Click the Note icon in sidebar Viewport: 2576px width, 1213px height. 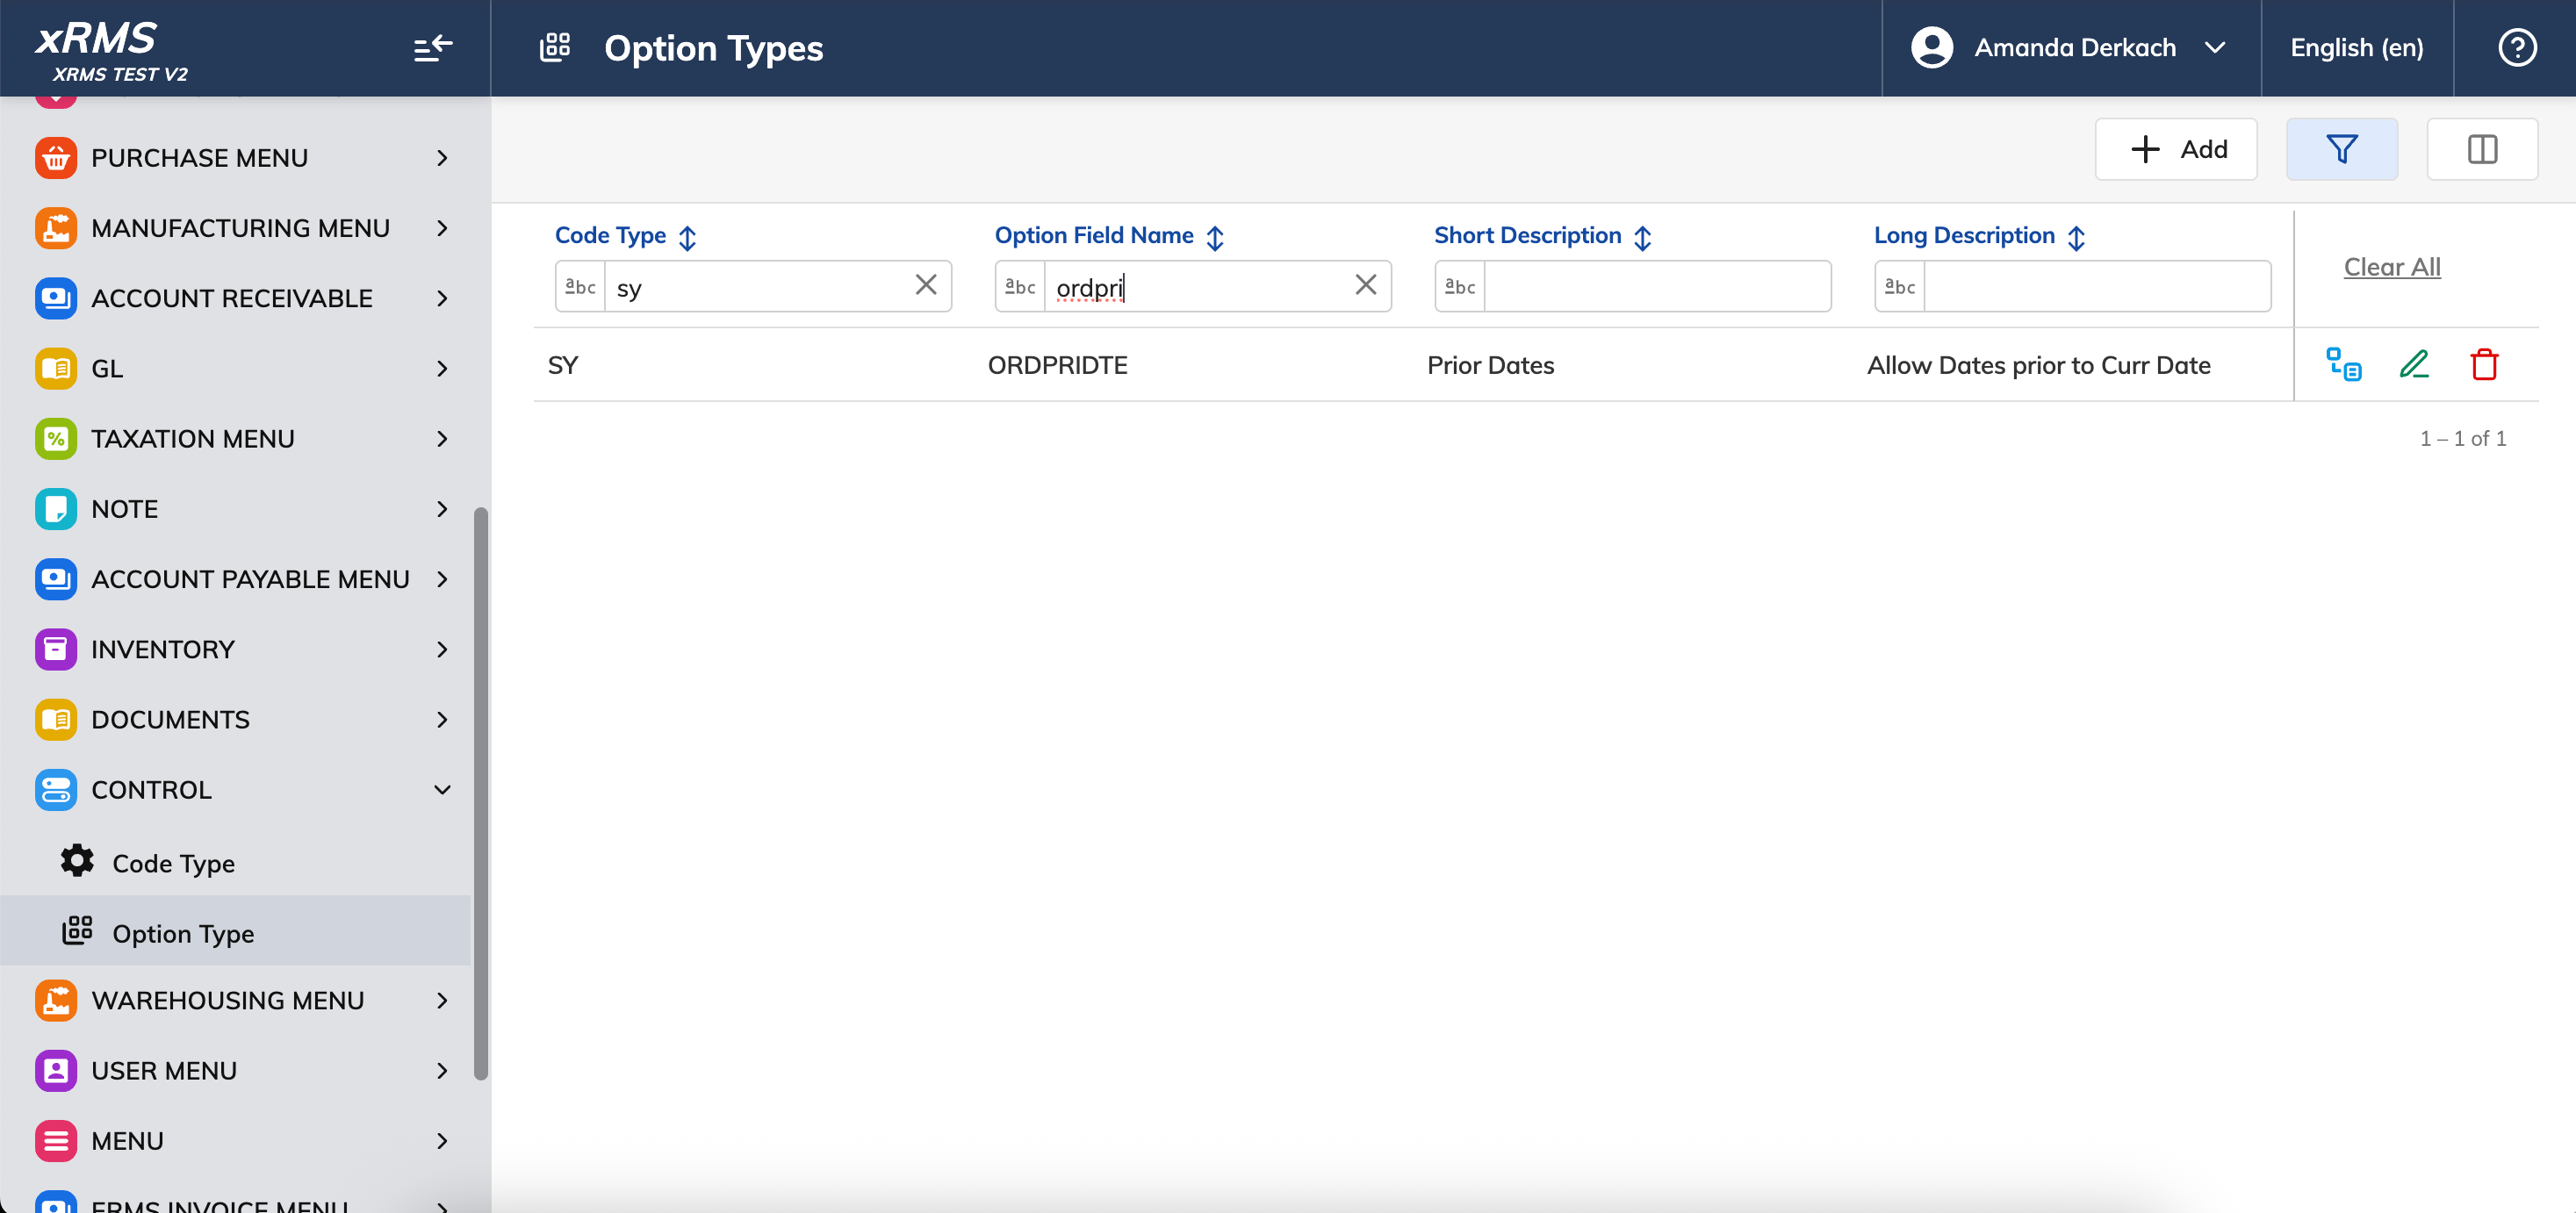click(x=56, y=509)
